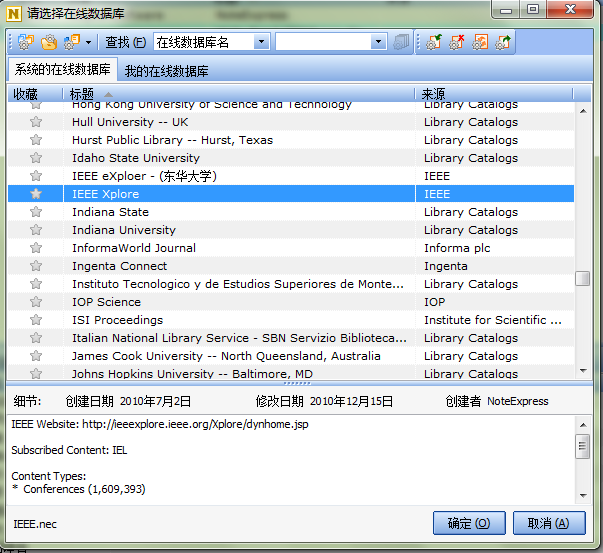This screenshot has height=553, width=603.
Task: Star the Italian National Library Service row
Action: (36, 338)
